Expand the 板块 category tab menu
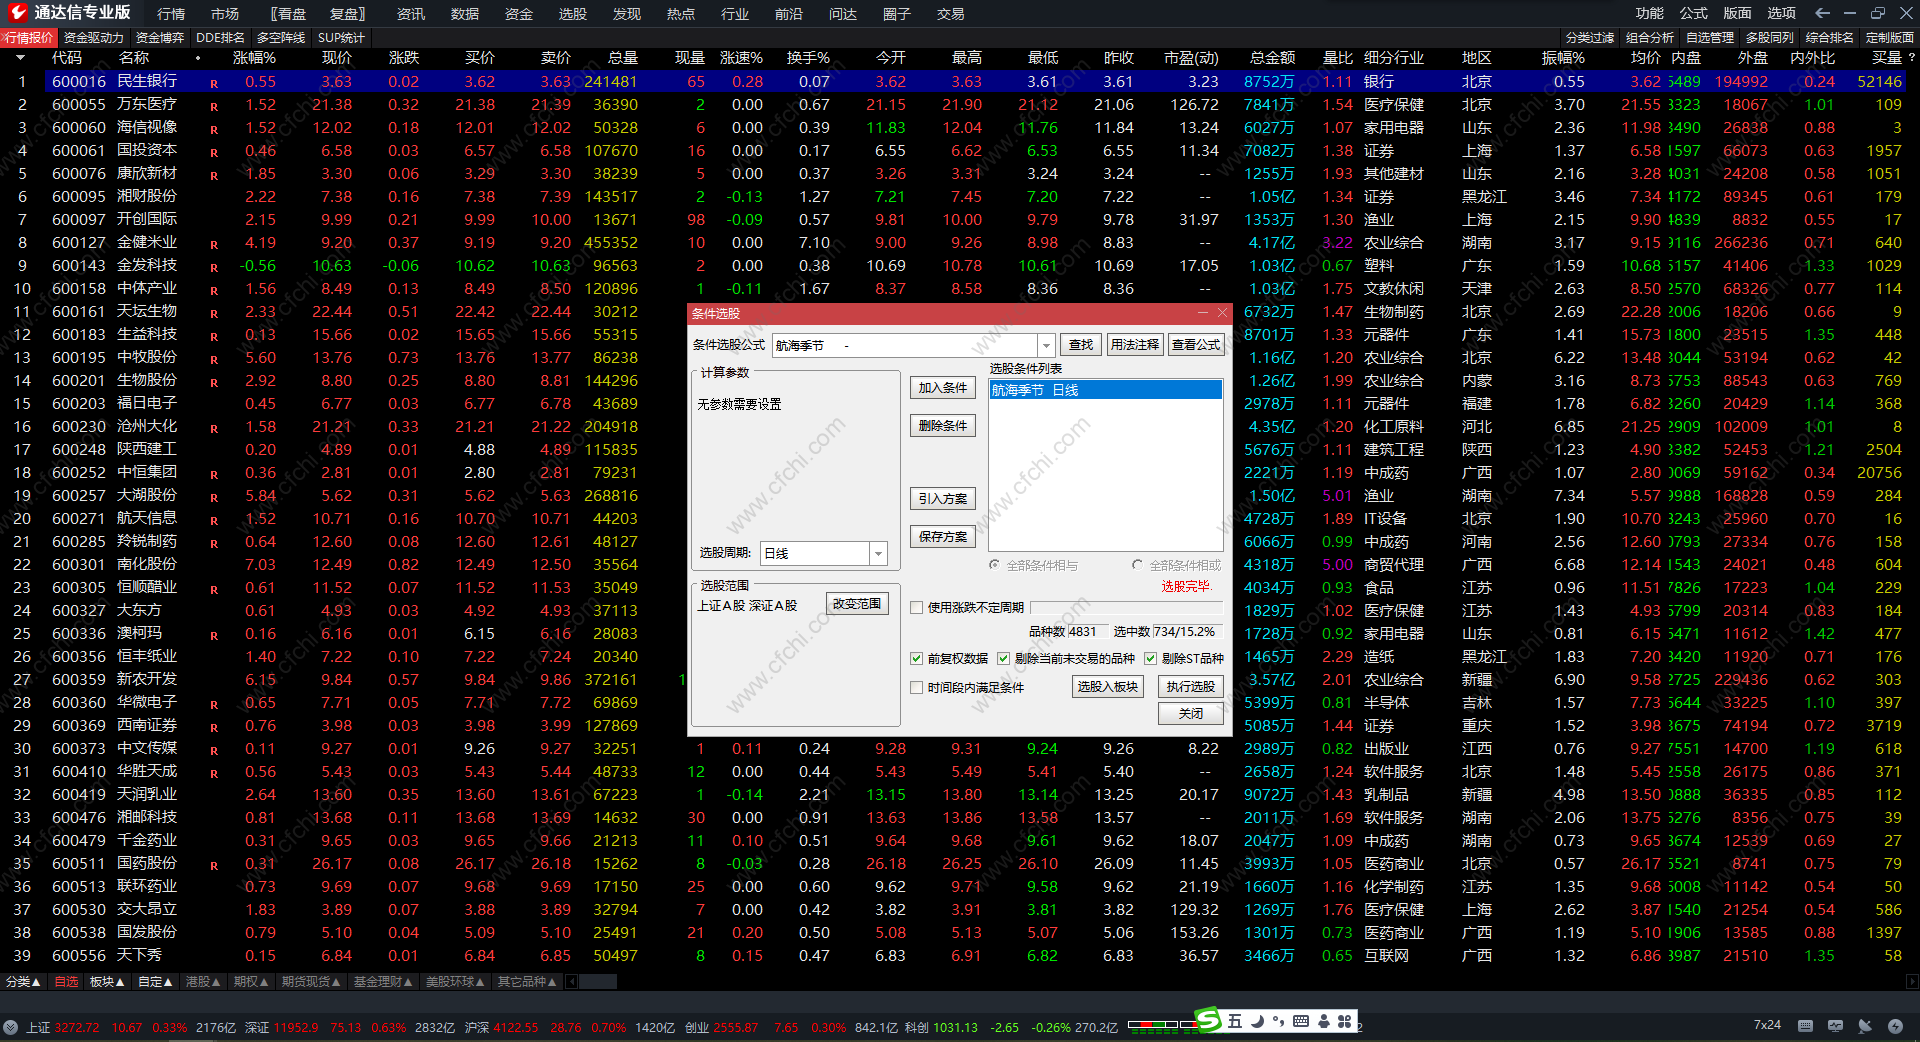 coord(108,982)
